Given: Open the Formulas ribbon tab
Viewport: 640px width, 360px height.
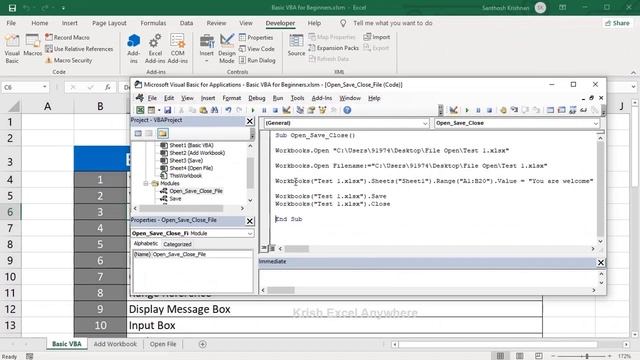Looking at the screenshot, I should pos(153,23).
